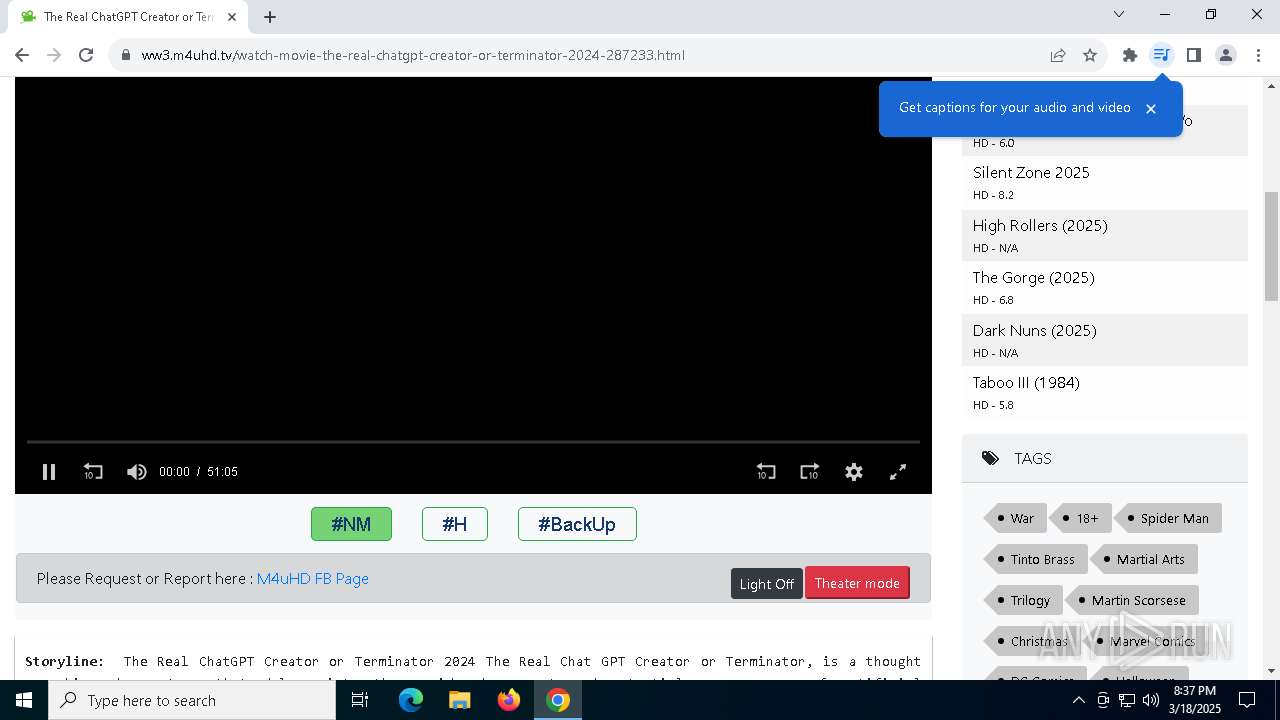
Task: Open the taskbar clock showing 8:37 PM
Action: pos(1195,700)
